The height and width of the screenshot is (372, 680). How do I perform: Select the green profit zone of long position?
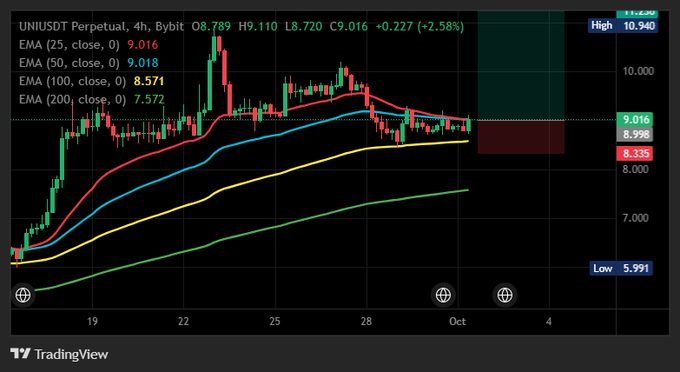pyautogui.click(x=521, y=65)
